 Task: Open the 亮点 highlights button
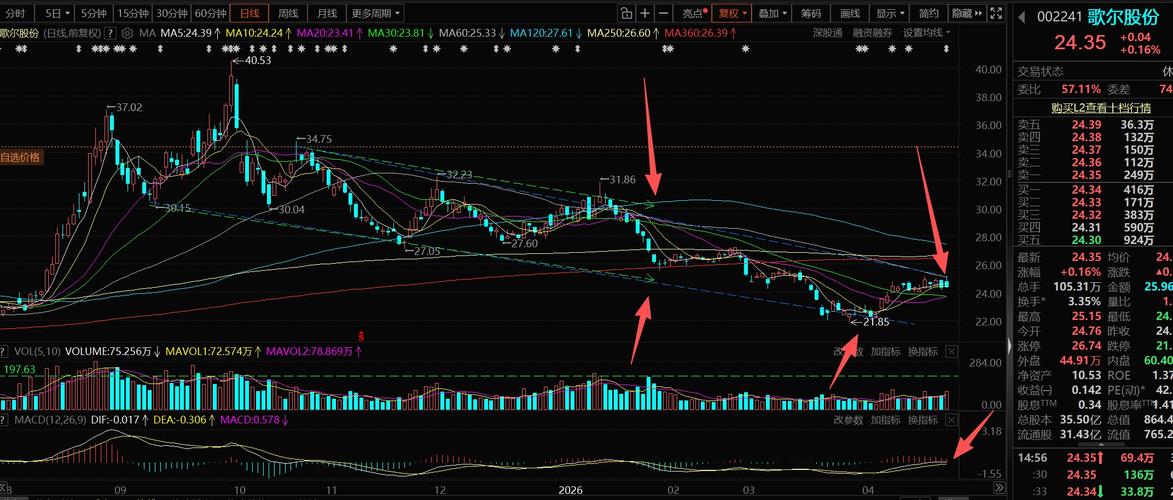tap(693, 13)
